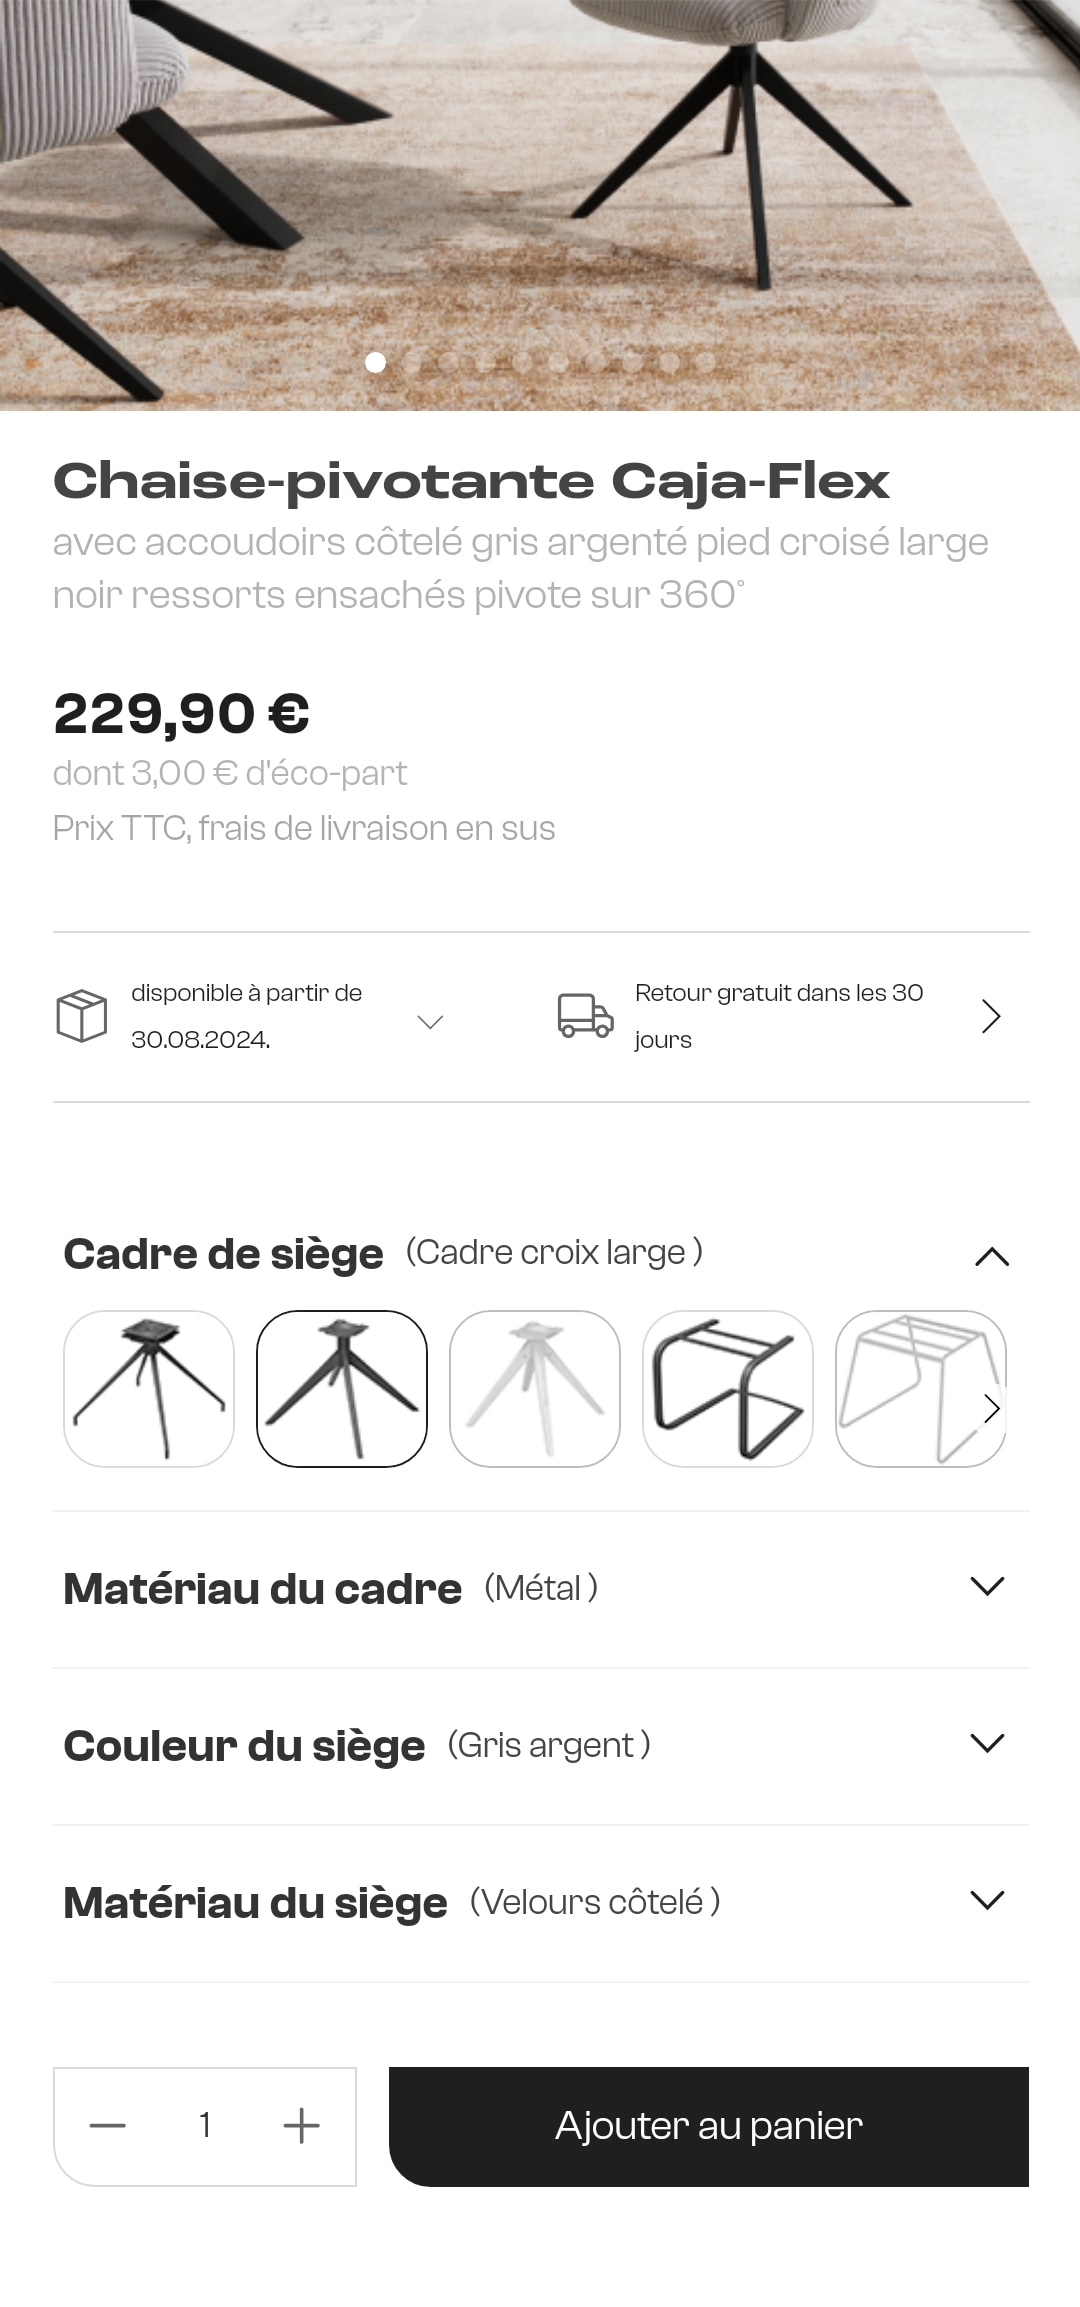Choose the white cross frame option
The height and width of the screenshot is (2307, 1080).
point(535,1389)
